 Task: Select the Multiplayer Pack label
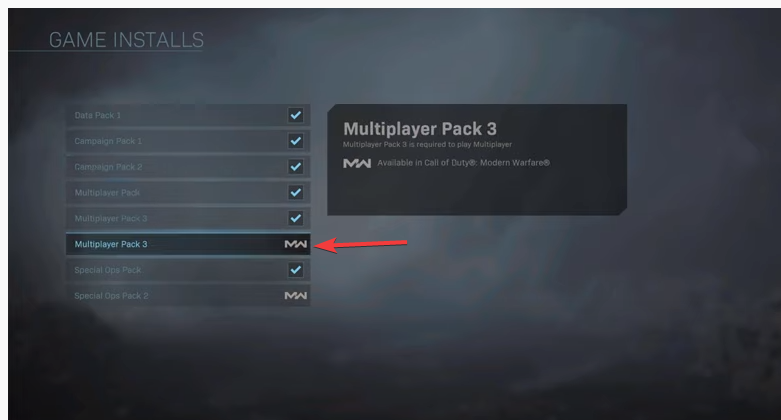tap(107, 192)
